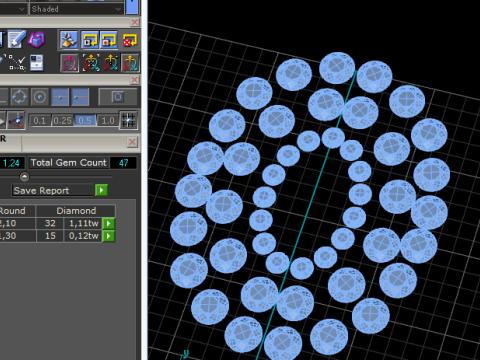Viewport: 480px width, 360px height.
Task: Click the rightmost gumball axes icon
Action: [x=130, y=63]
